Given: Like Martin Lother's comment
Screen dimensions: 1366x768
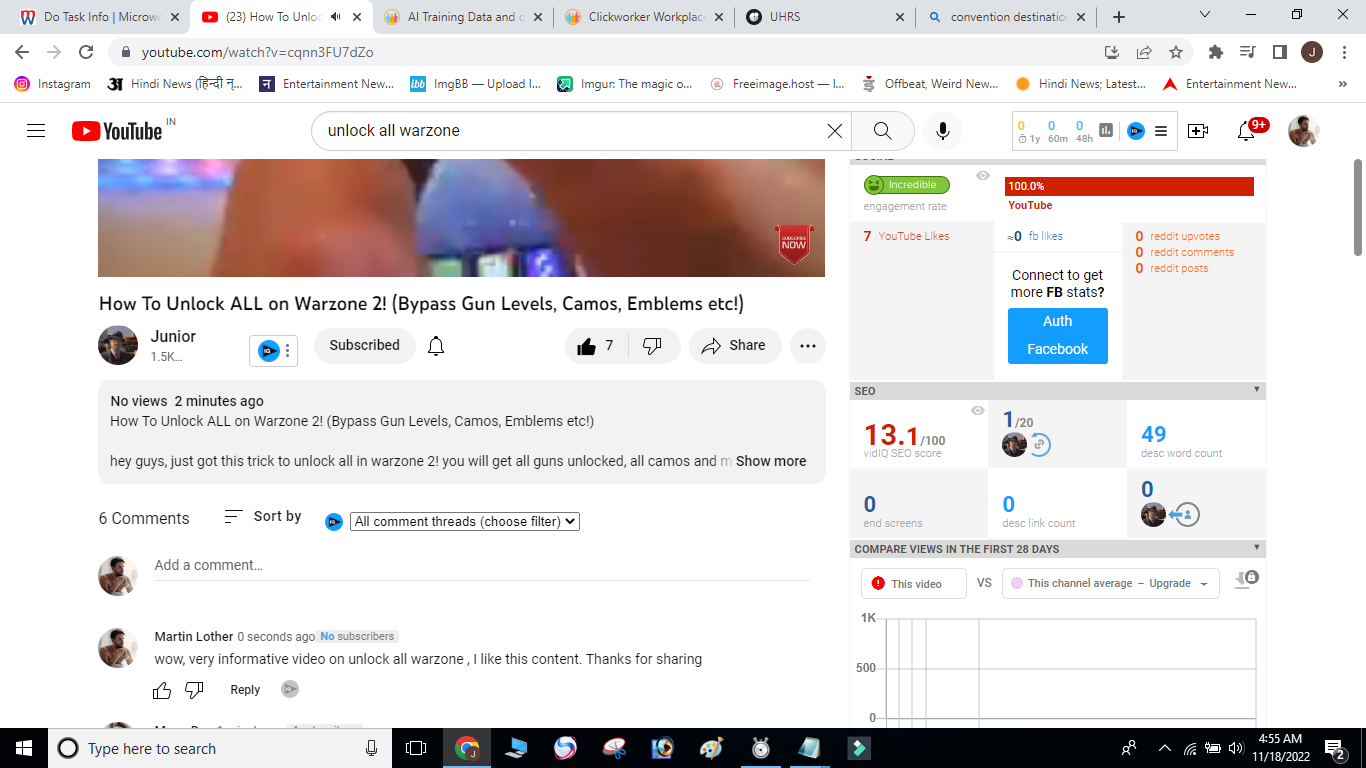Looking at the screenshot, I should [x=162, y=690].
